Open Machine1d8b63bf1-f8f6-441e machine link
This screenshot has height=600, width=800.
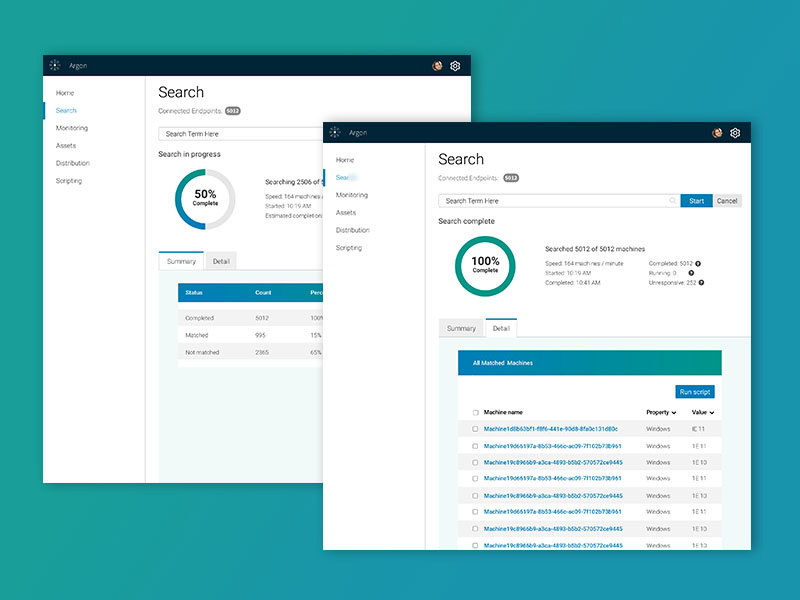(x=551, y=429)
